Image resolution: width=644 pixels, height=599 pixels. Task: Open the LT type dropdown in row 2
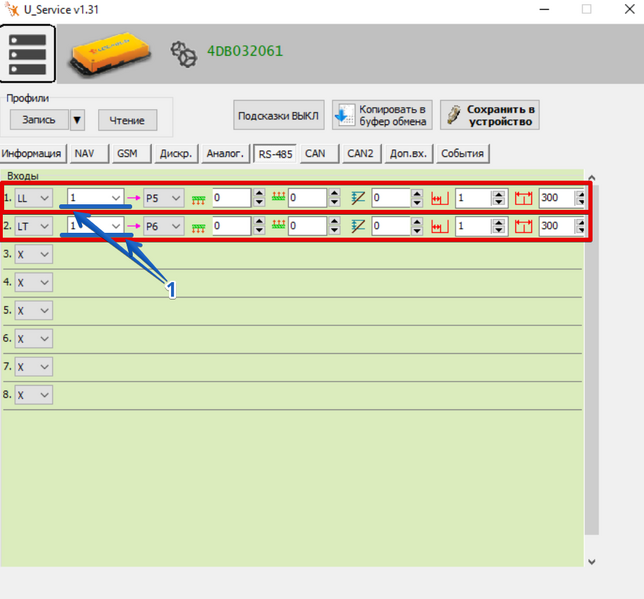point(34,226)
